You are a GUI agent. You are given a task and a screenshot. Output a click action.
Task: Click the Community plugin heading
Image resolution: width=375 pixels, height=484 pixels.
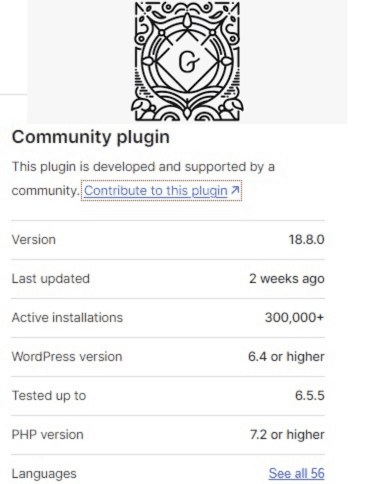click(91, 137)
